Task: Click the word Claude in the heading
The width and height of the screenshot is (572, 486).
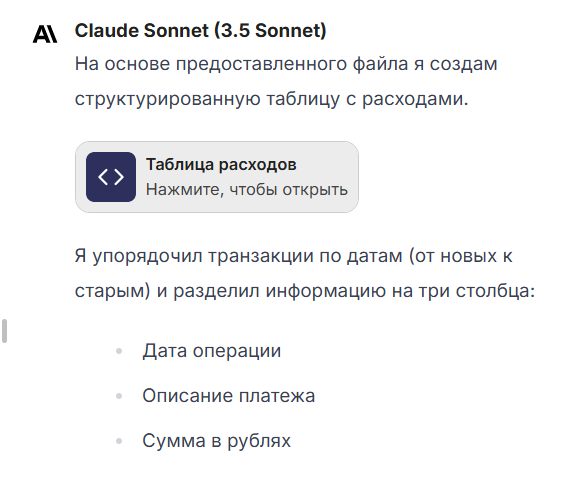Action: click(107, 31)
